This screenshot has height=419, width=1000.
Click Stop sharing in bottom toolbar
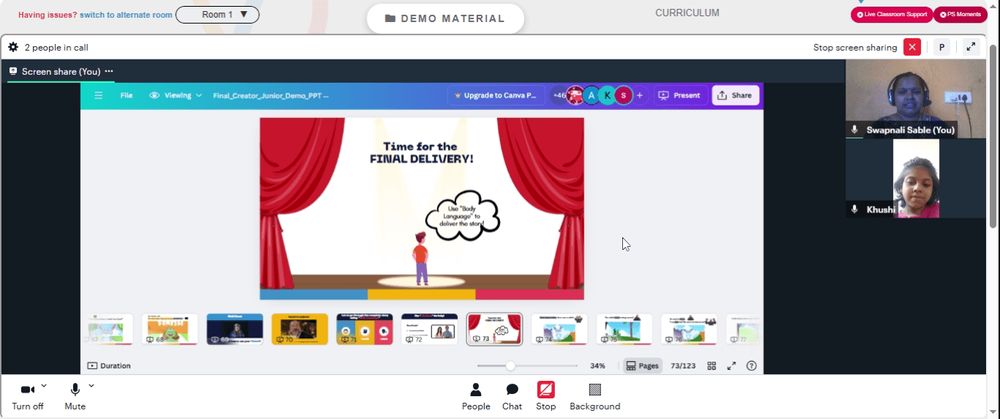546,397
